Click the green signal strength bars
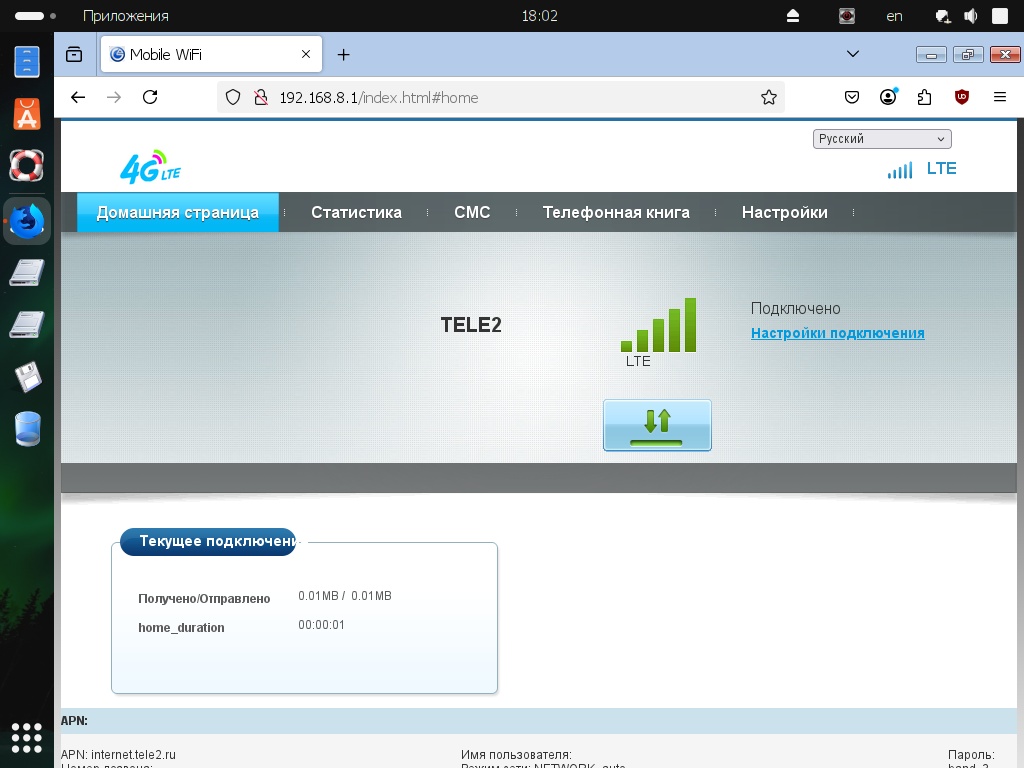This screenshot has height=768, width=1024. (658, 325)
